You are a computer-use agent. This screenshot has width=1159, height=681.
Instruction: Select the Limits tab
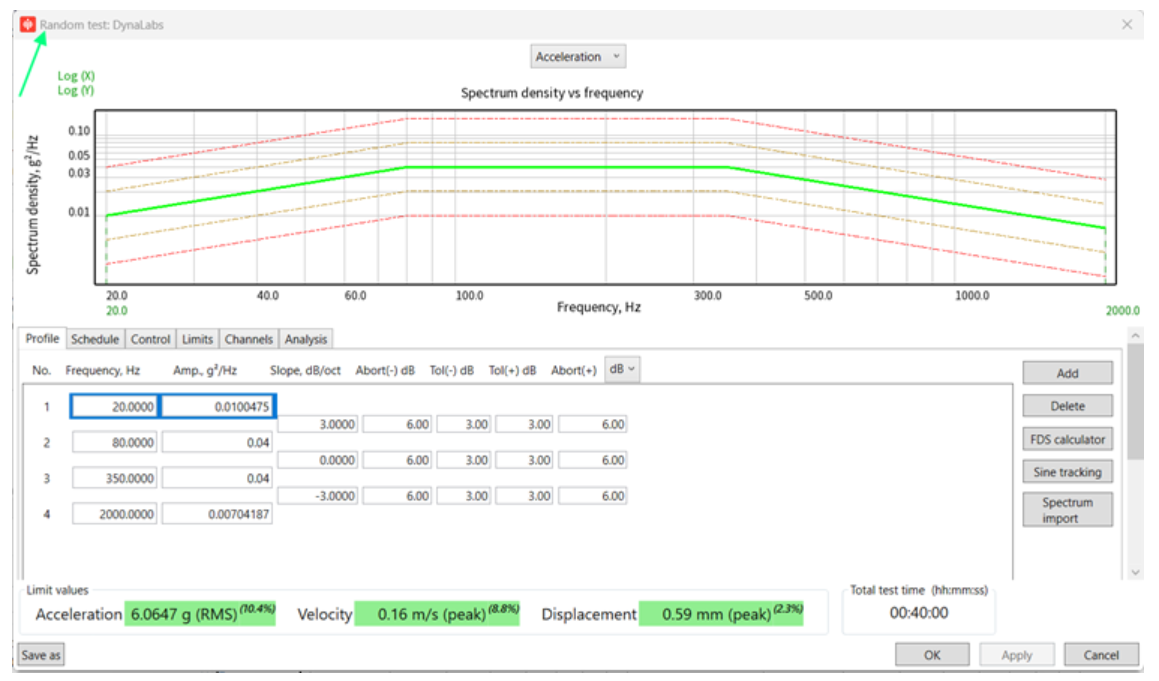pyautogui.click(x=198, y=339)
